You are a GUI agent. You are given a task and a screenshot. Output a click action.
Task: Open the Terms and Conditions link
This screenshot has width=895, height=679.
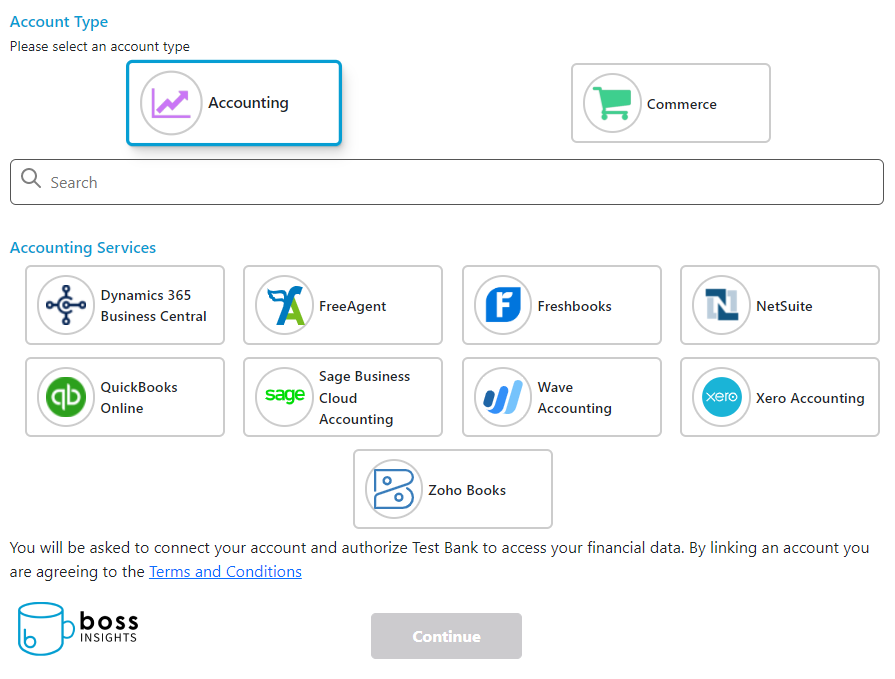(225, 572)
